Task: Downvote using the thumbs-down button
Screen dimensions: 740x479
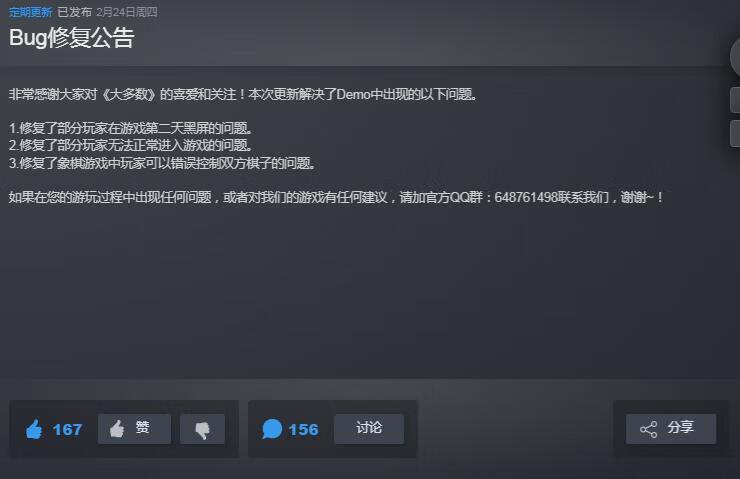Action: [x=202, y=429]
